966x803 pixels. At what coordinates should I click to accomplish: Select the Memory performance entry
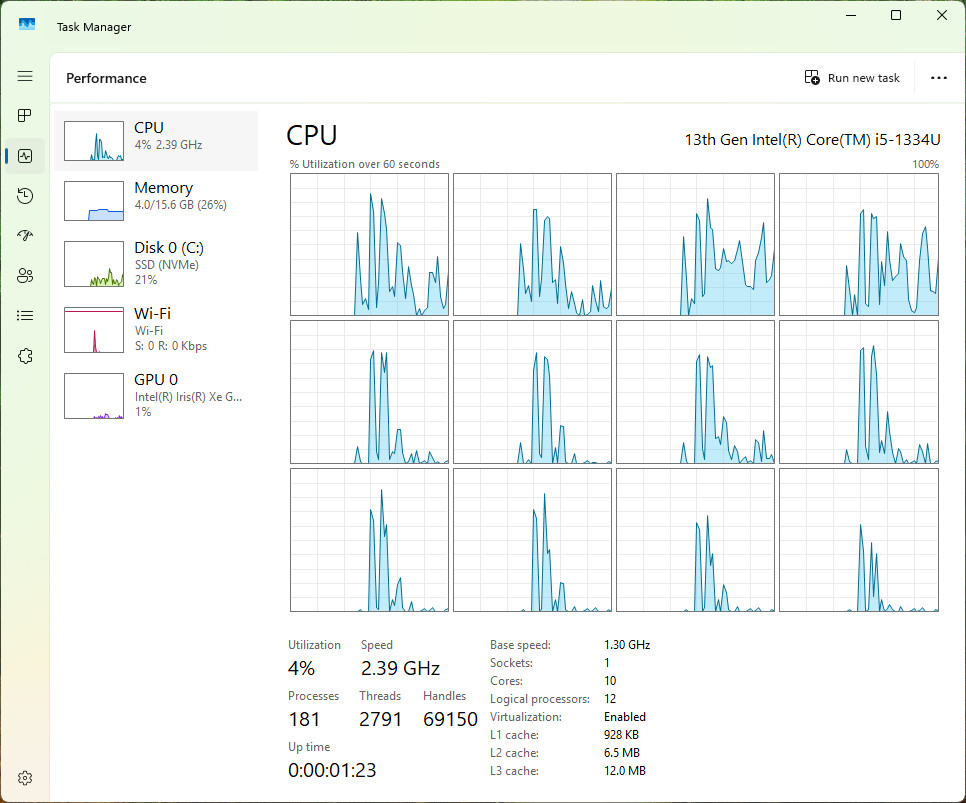pos(156,200)
